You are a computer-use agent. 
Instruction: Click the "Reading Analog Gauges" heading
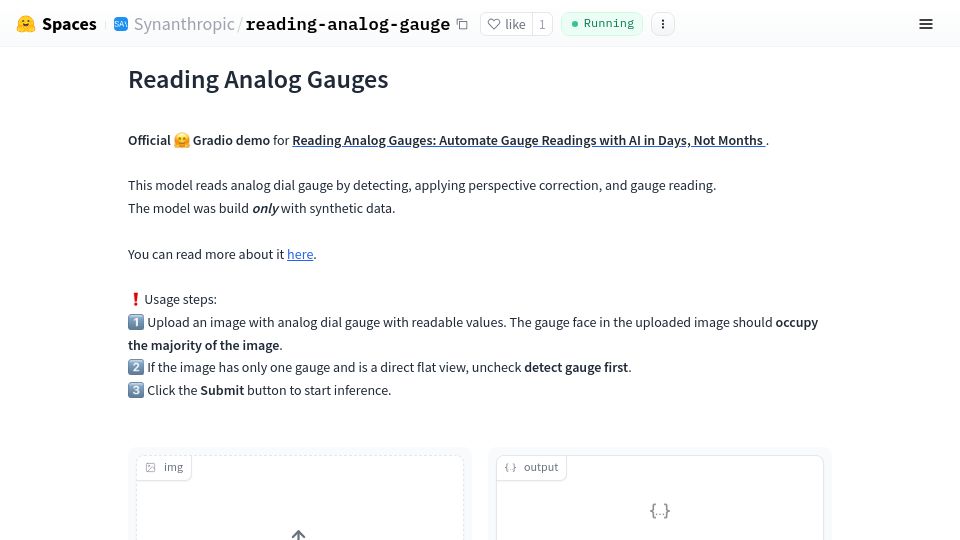click(x=258, y=80)
